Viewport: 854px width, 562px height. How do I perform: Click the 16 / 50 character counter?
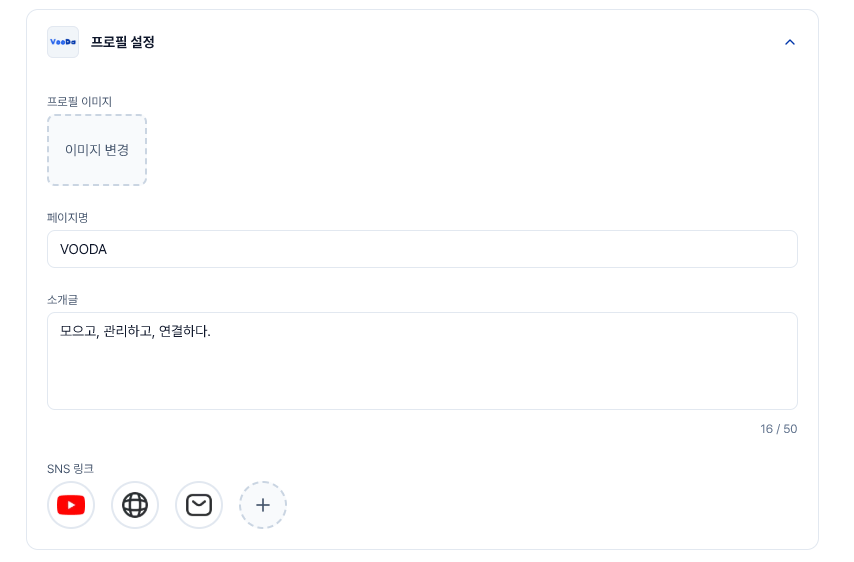(778, 429)
